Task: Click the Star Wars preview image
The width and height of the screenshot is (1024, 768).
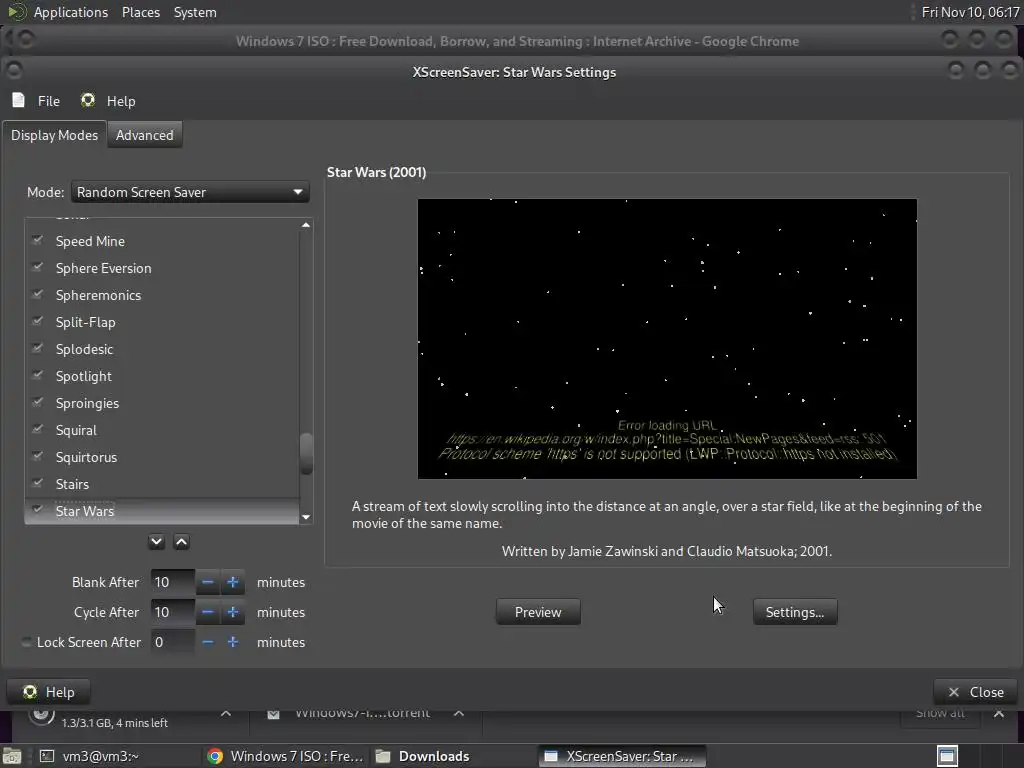Action: (667, 339)
